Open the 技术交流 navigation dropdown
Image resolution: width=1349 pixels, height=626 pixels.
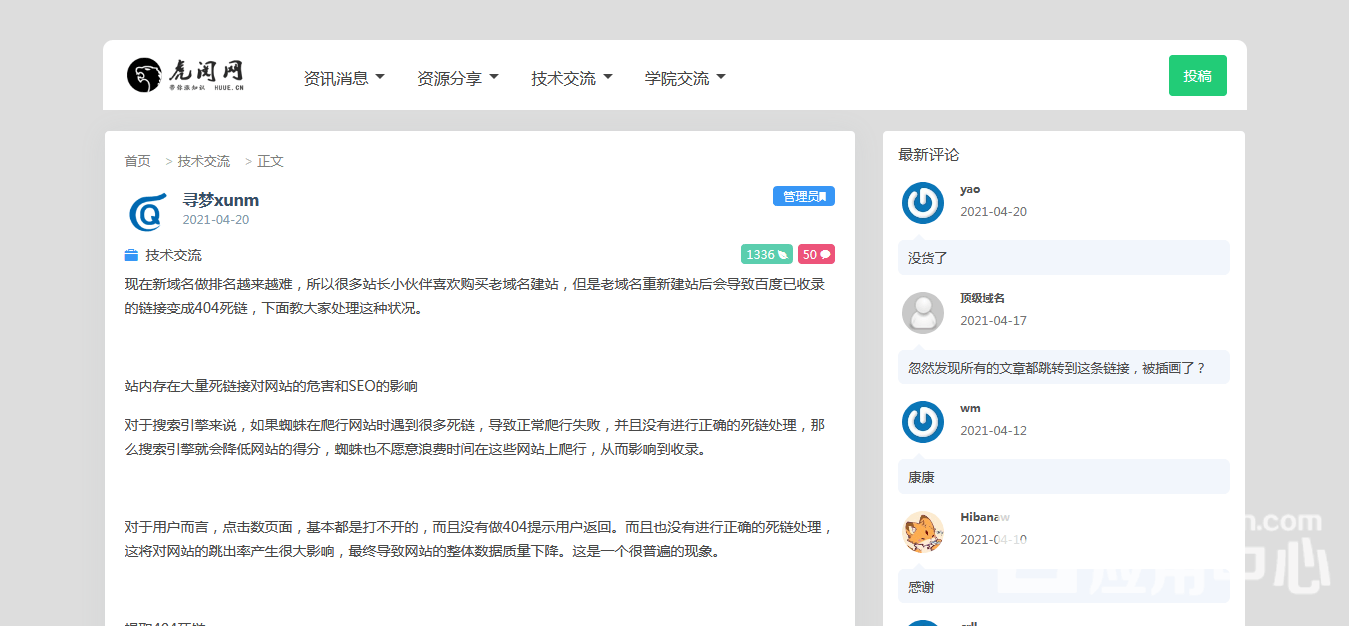571,78
